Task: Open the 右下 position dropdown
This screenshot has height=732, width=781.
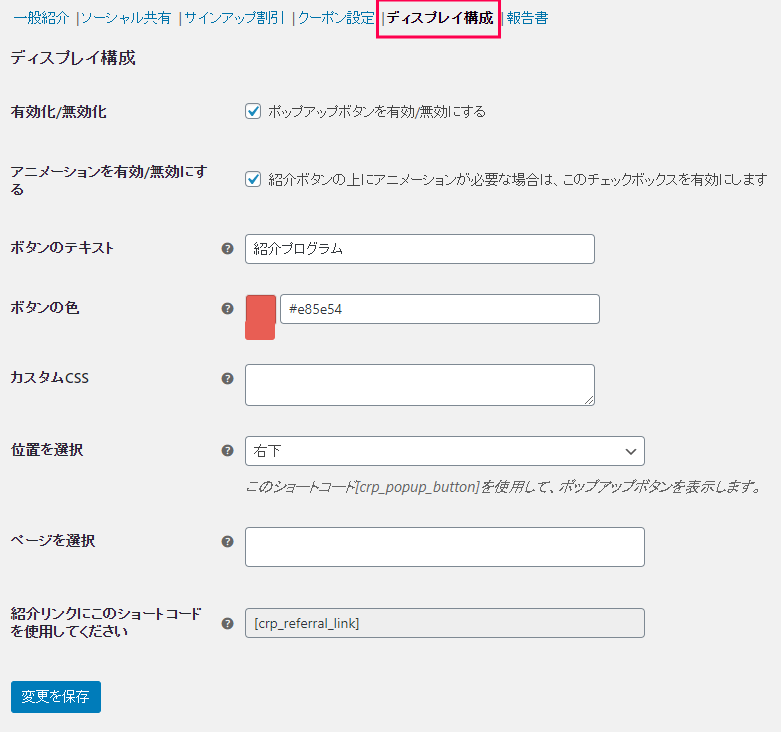Action: [445, 451]
